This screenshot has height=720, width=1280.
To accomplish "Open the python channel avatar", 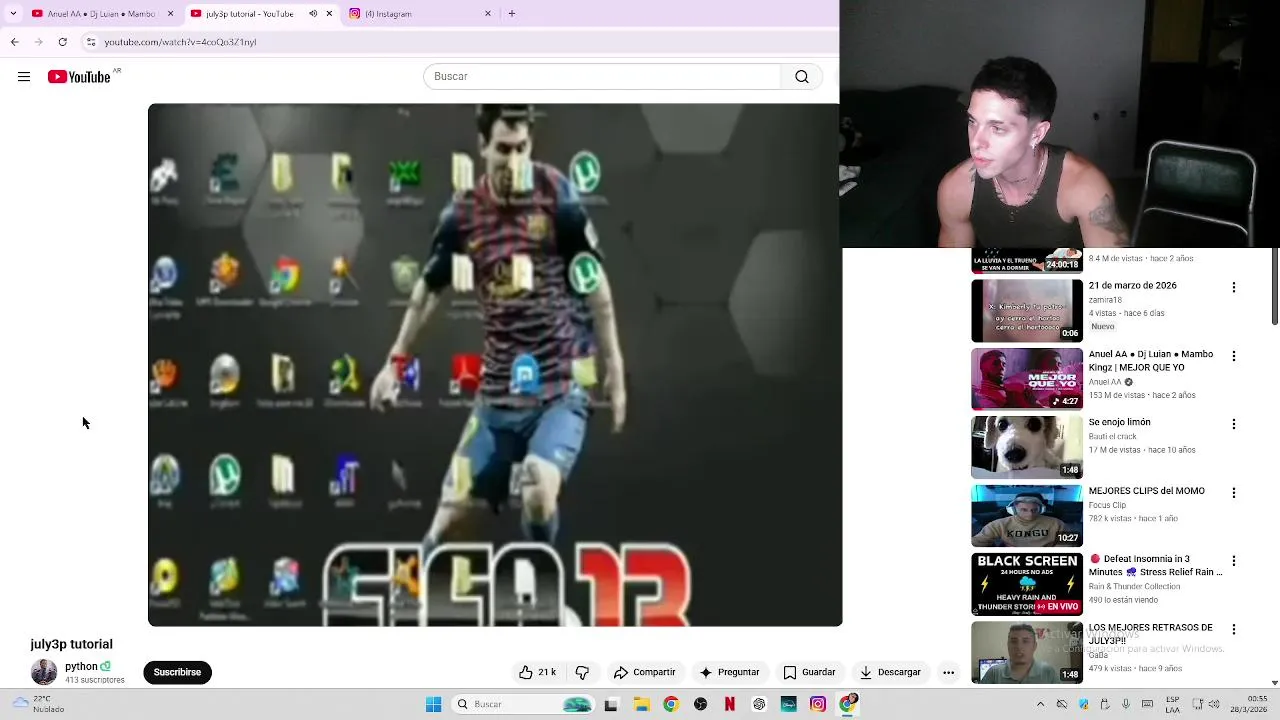I will 44,672.
